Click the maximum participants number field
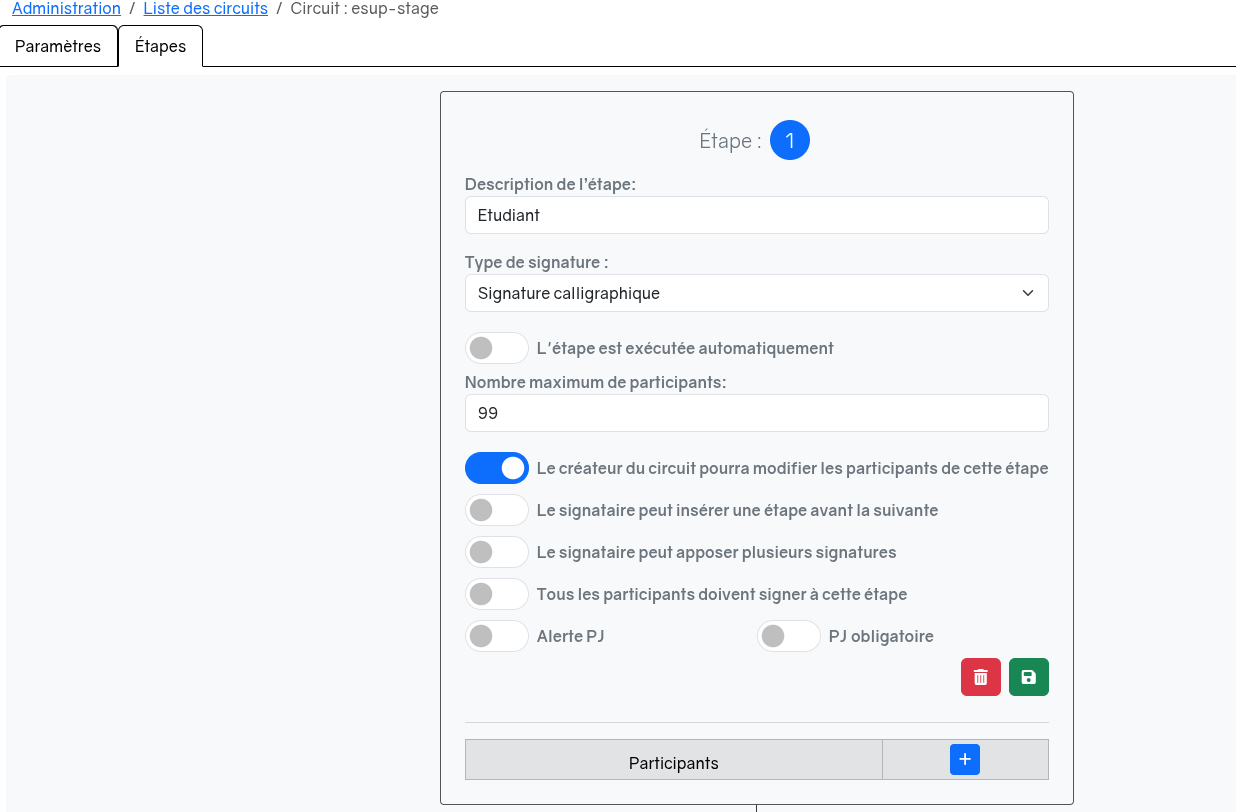This screenshot has width=1236, height=812. tap(756, 413)
